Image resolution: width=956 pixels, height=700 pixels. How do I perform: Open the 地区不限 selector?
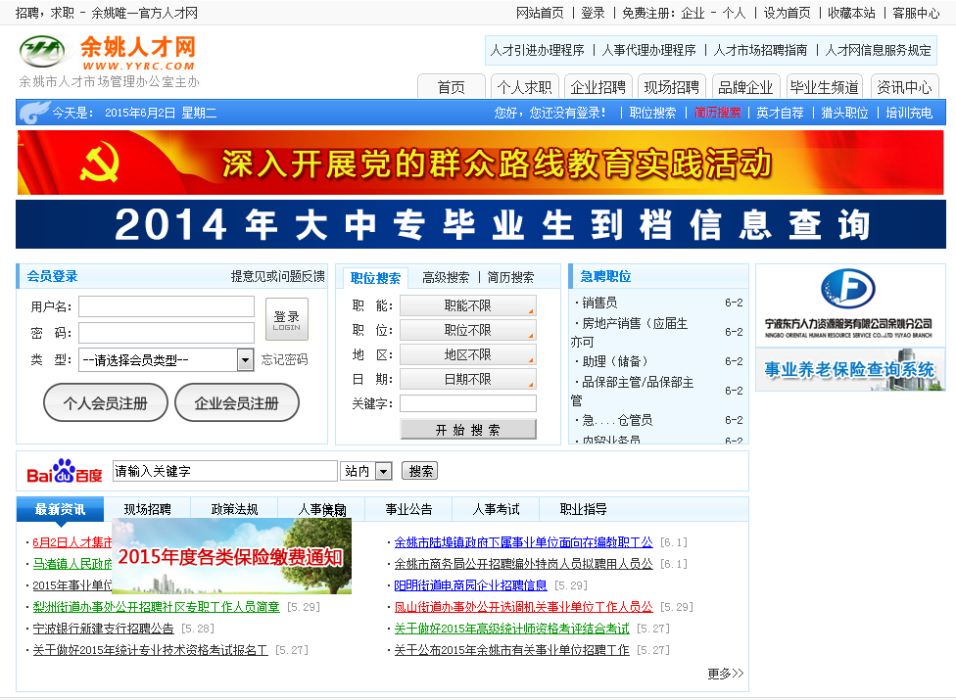pos(468,354)
